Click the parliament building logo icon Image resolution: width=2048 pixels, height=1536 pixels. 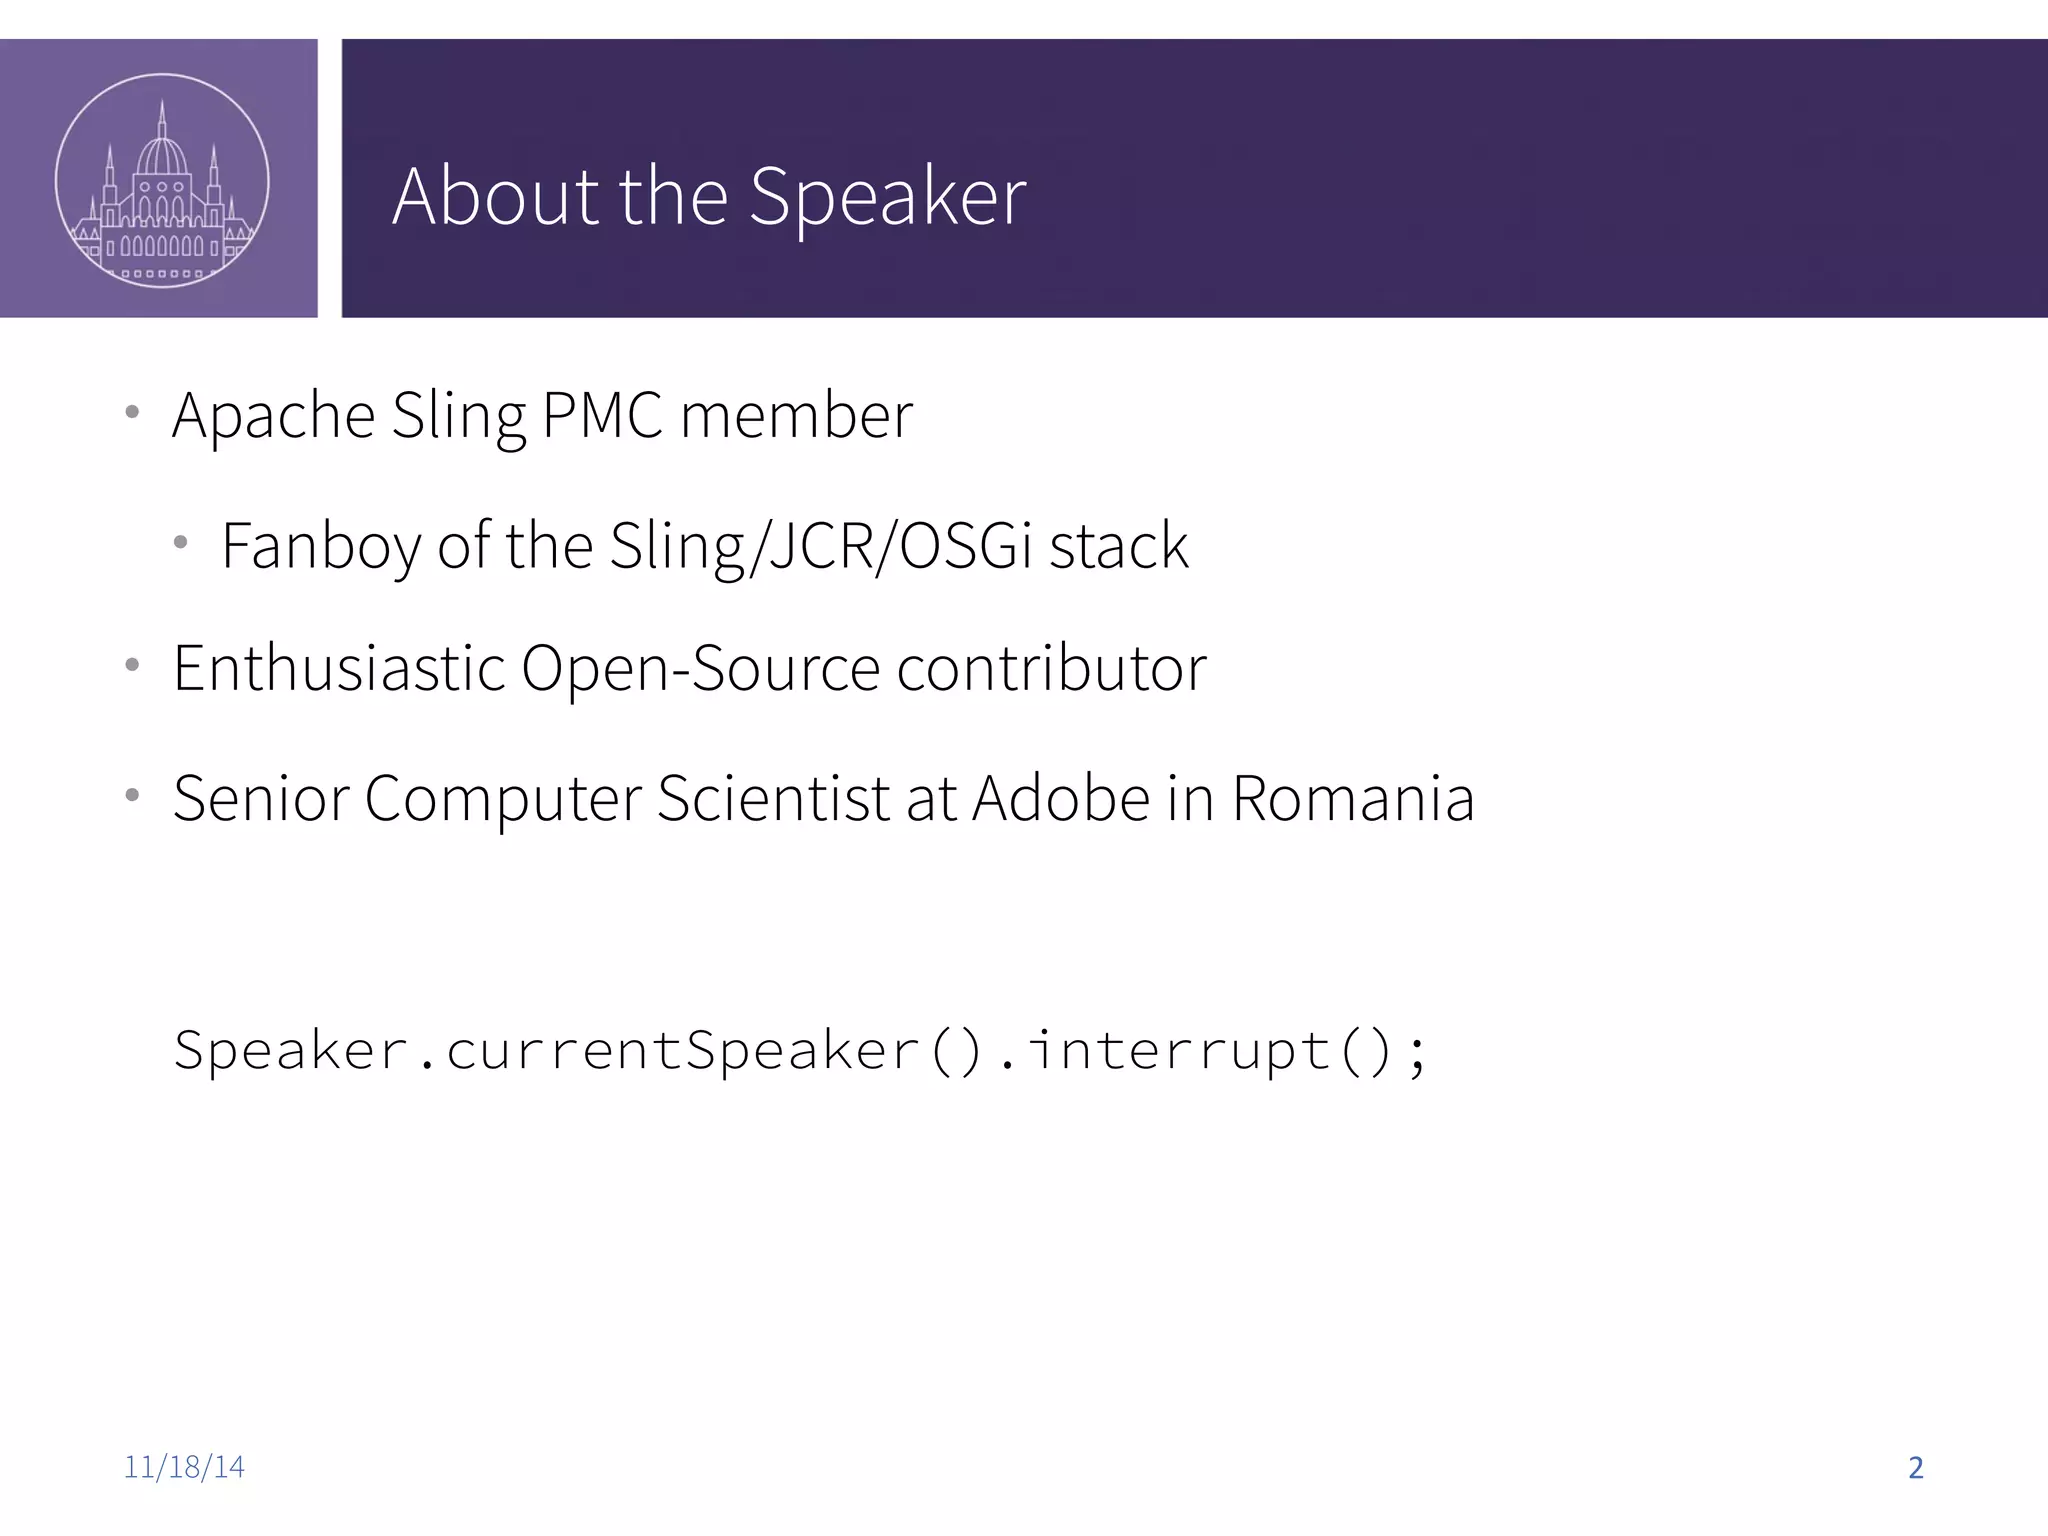(x=161, y=181)
